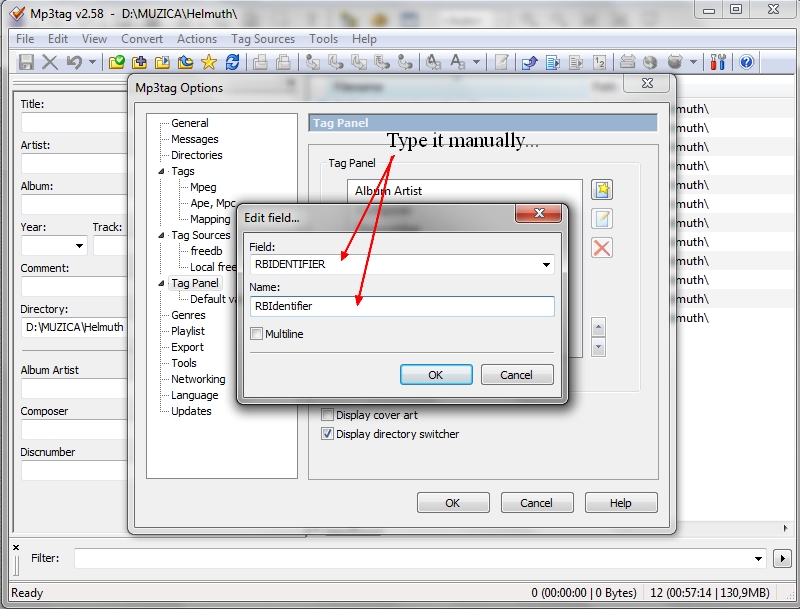Click the Name input field
The width and height of the screenshot is (800, 609).
(402, 306)
